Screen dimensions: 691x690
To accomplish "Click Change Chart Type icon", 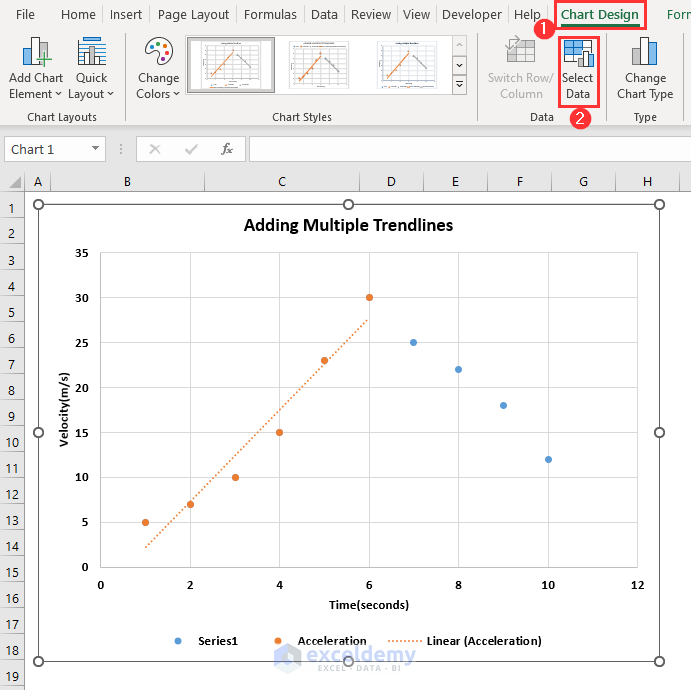I will pos(645,51).
